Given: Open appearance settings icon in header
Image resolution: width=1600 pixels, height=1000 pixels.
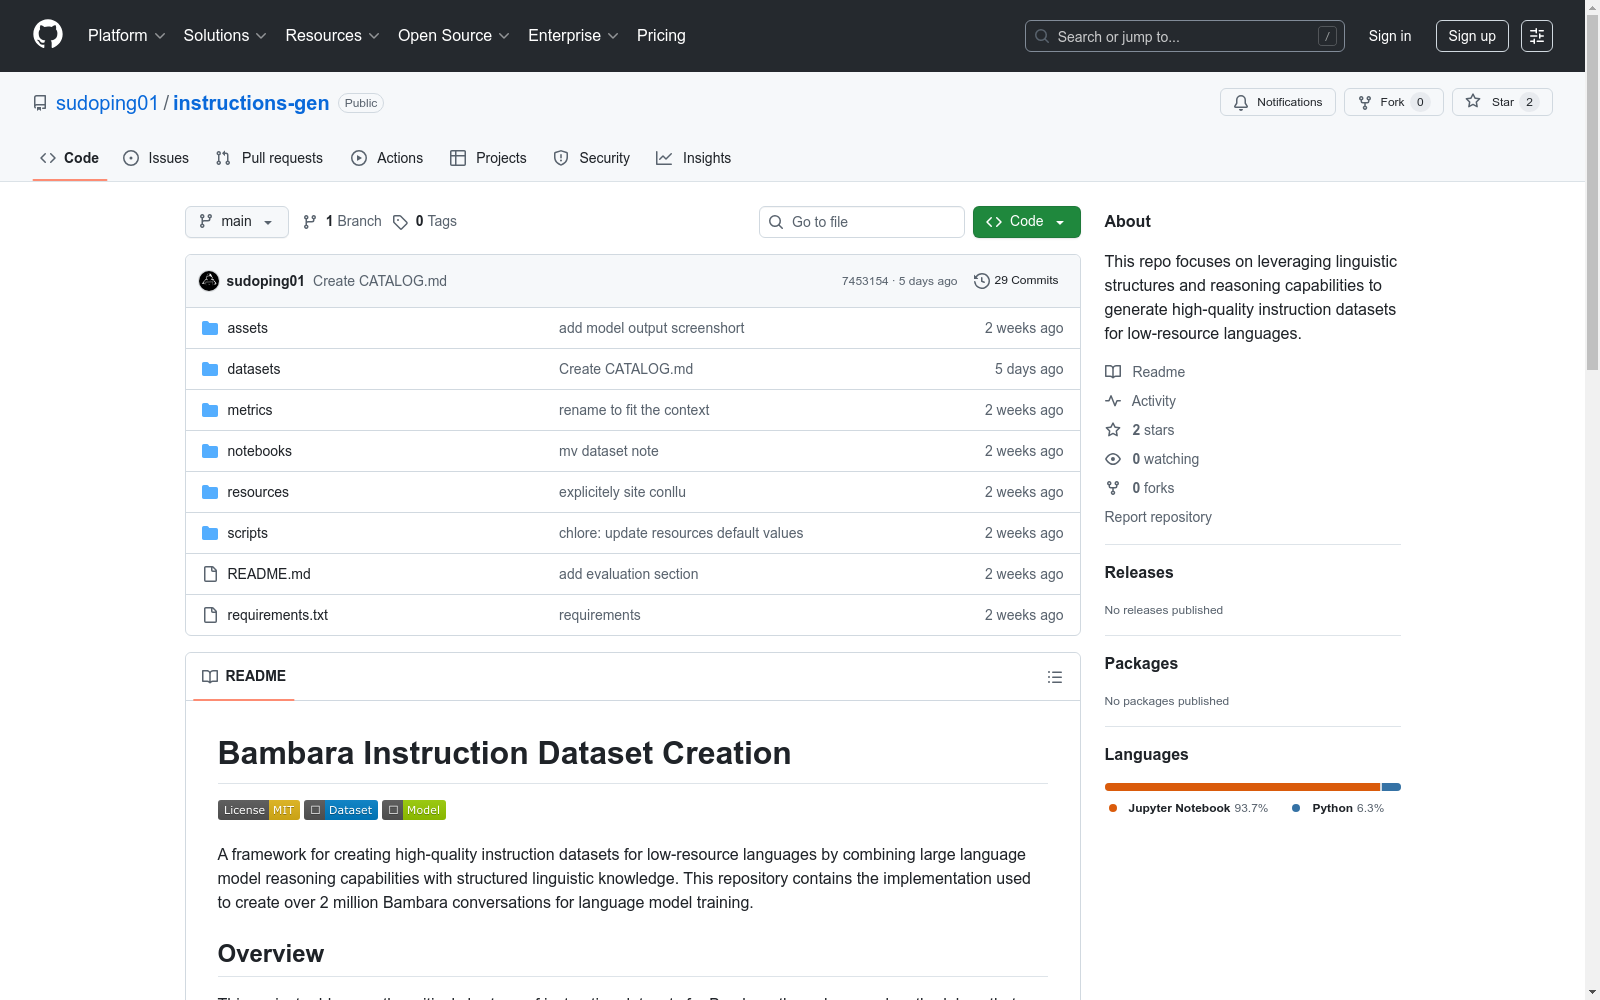Looking at the screenshot, I should 1537,36.
